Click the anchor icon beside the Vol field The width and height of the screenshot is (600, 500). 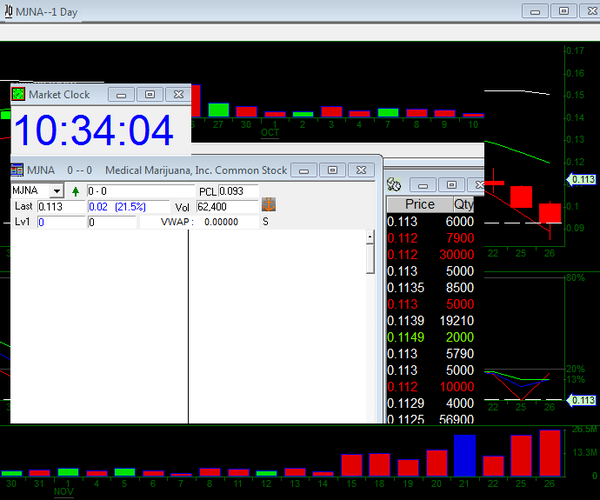[268, 205]
